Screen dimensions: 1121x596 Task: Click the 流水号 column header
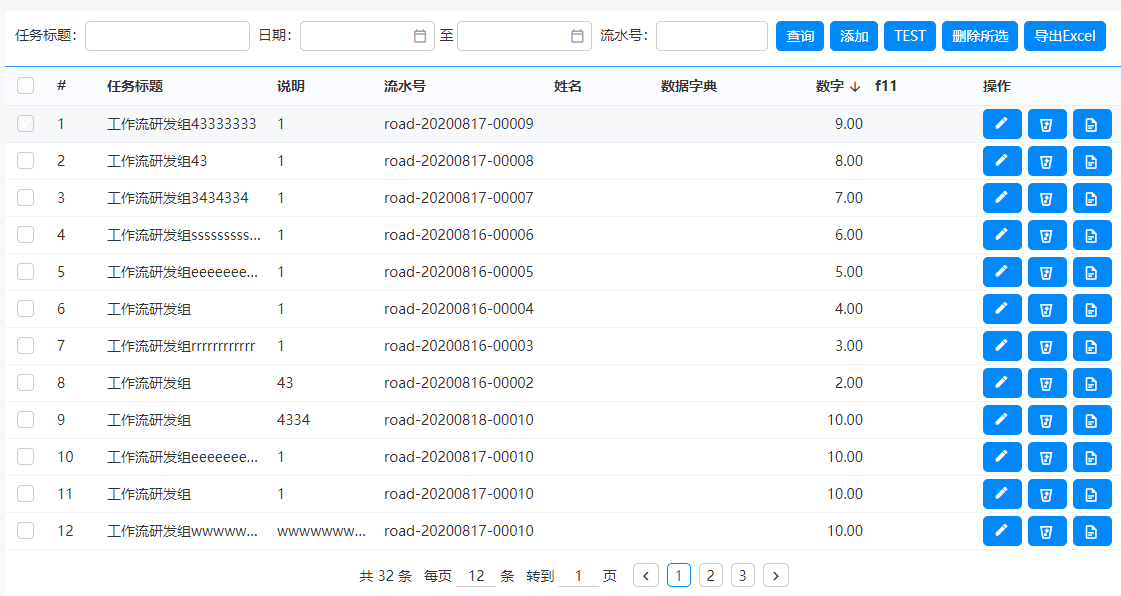[405, 86]
